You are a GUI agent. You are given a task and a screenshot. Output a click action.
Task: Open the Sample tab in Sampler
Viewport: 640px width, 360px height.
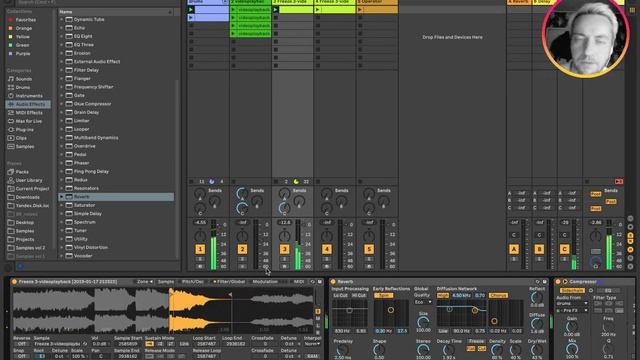click(166, 282)
